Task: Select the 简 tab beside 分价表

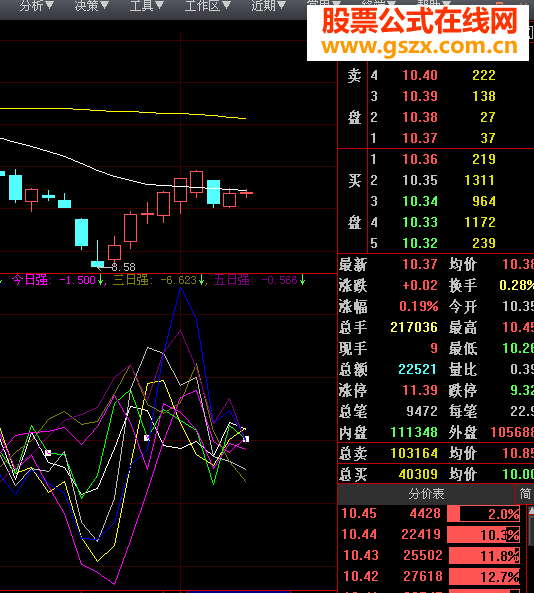Action: [525, 494]
